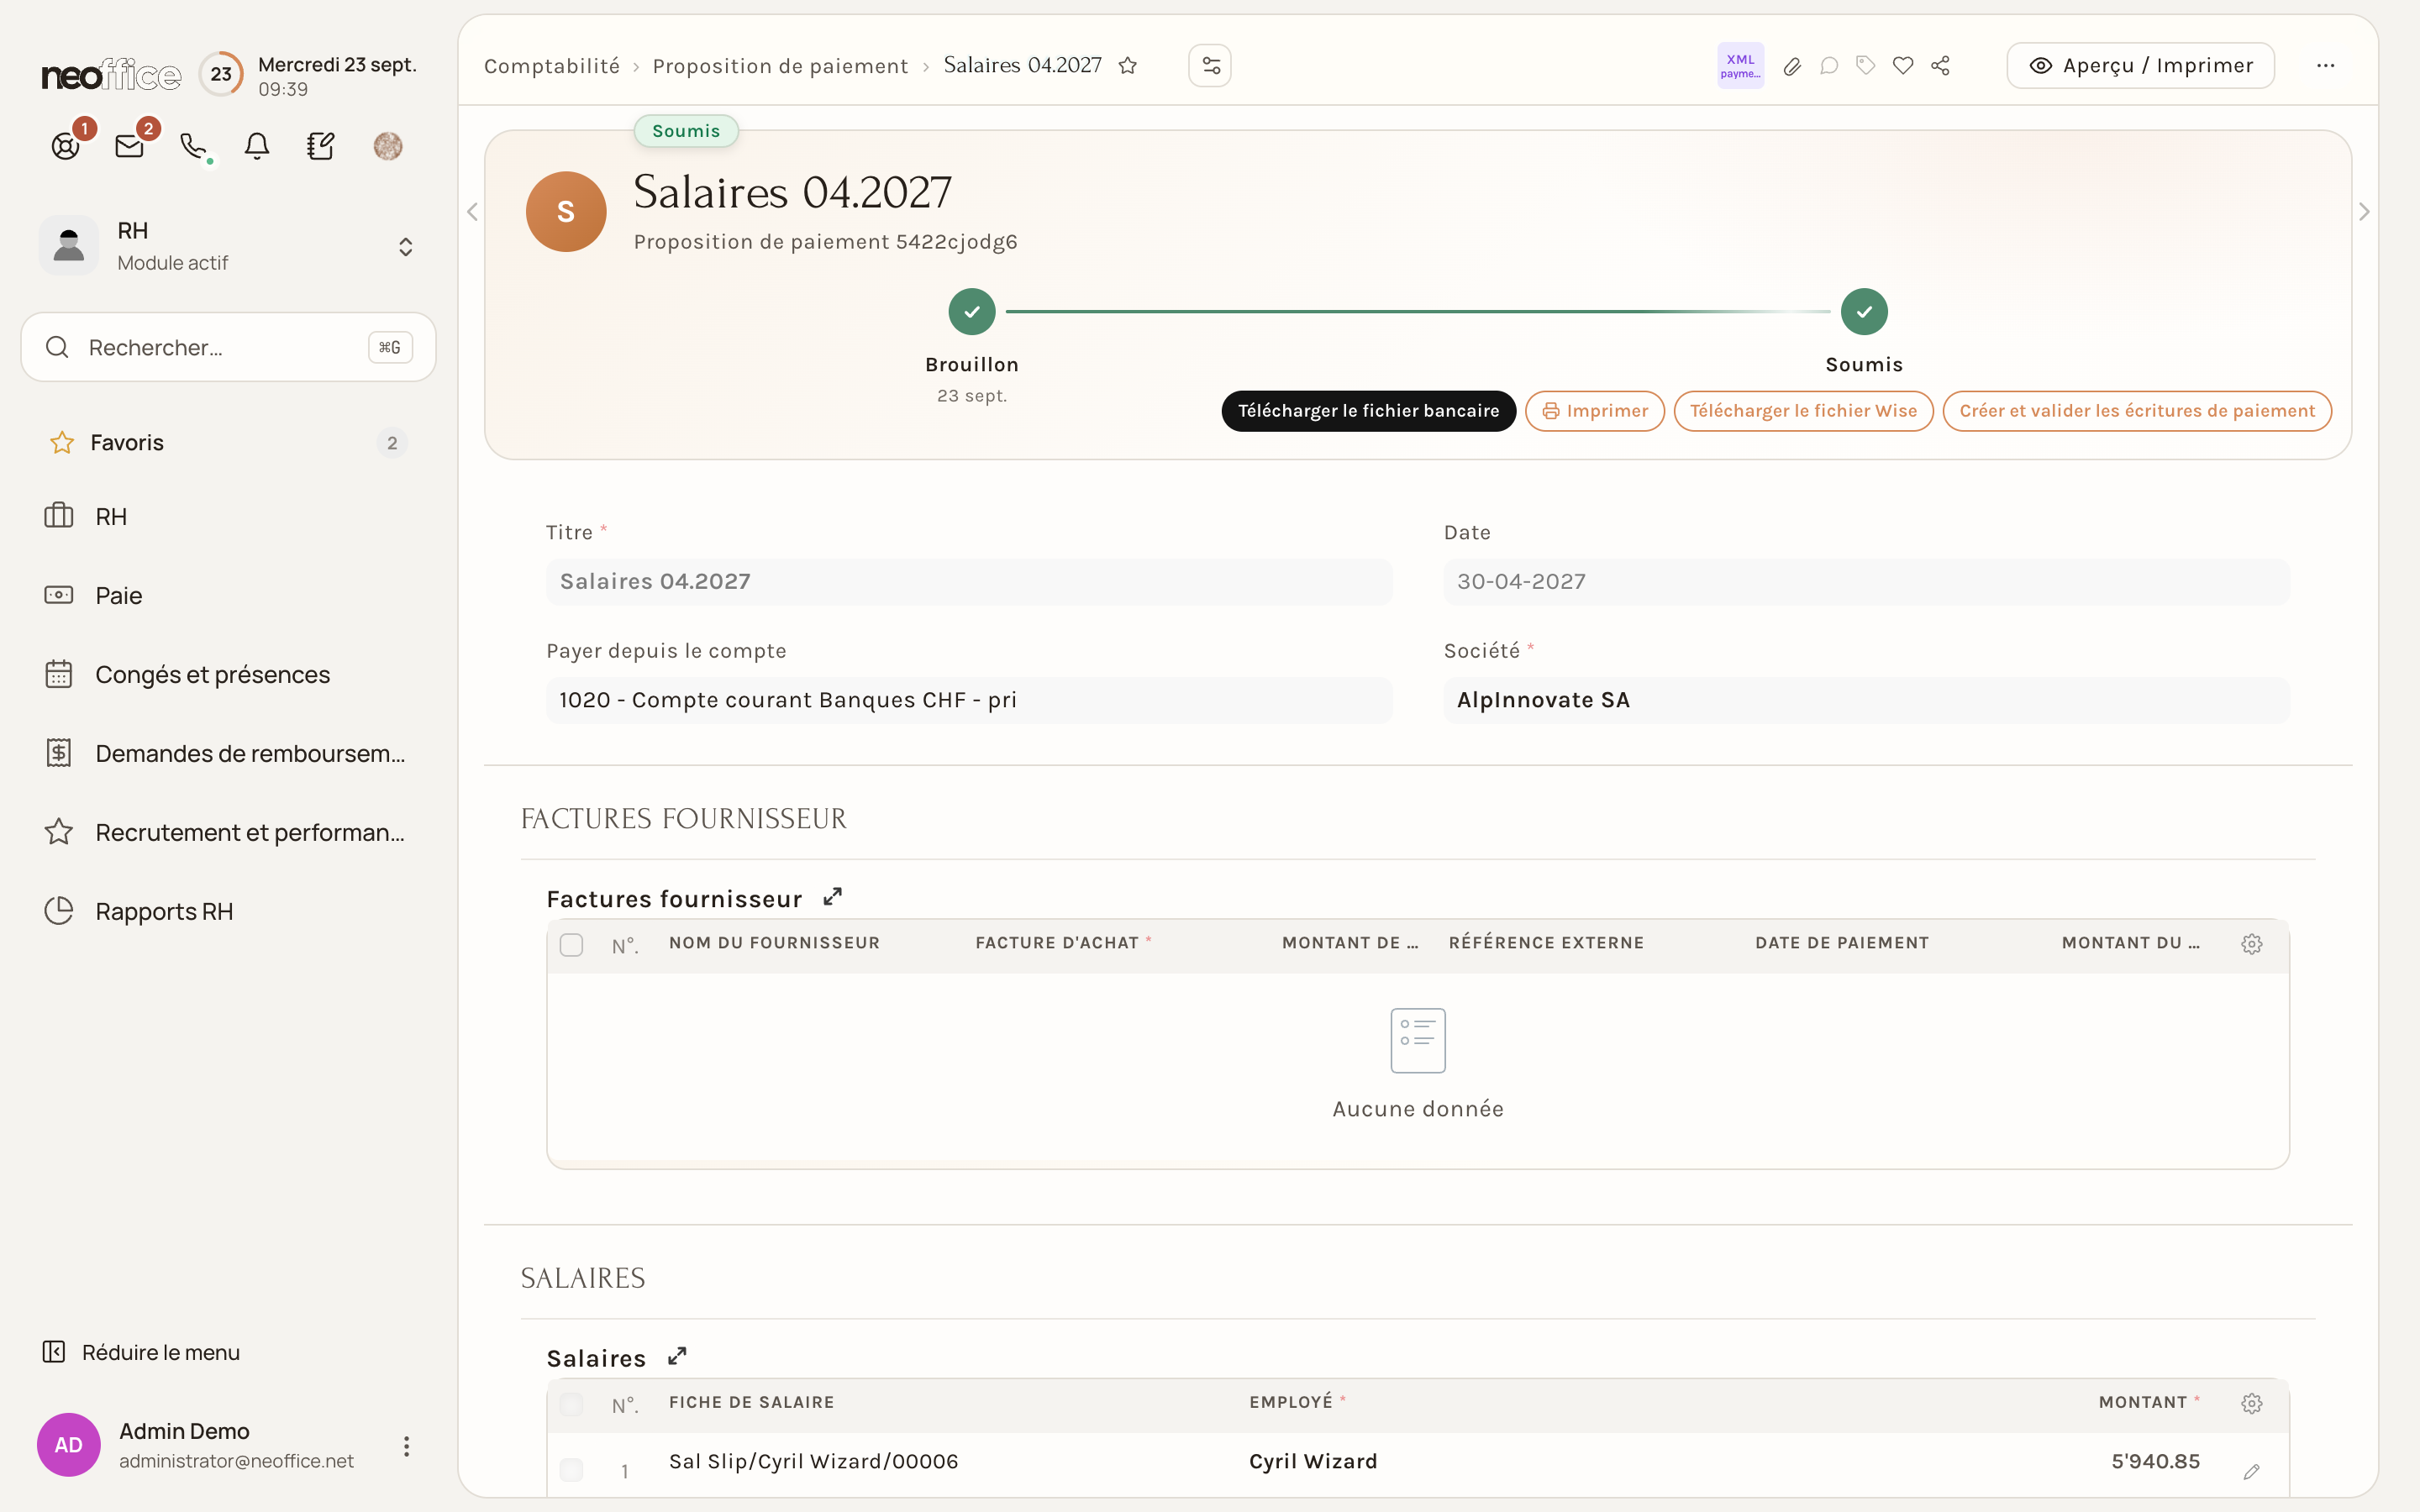Open Congés et présences menu item
This screenshot has width=2420, height=1512.
[228, 675]
